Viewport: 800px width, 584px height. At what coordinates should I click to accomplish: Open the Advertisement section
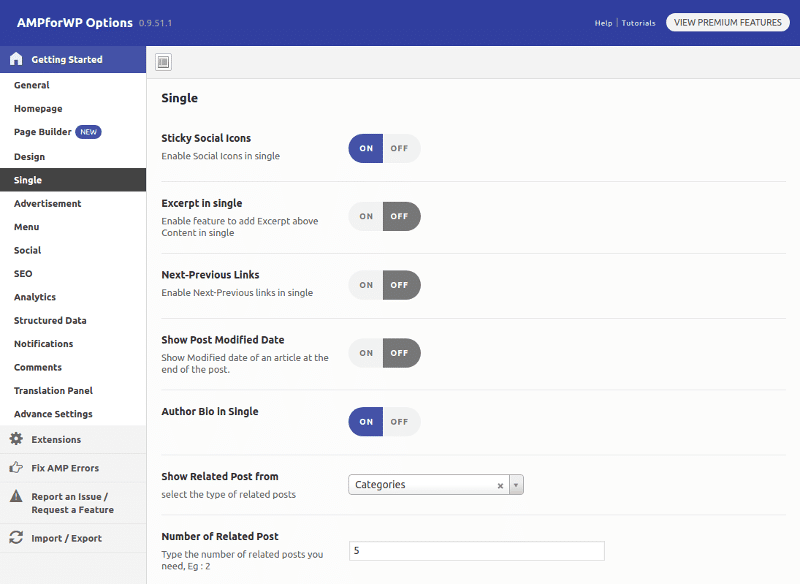click(73, 204)
